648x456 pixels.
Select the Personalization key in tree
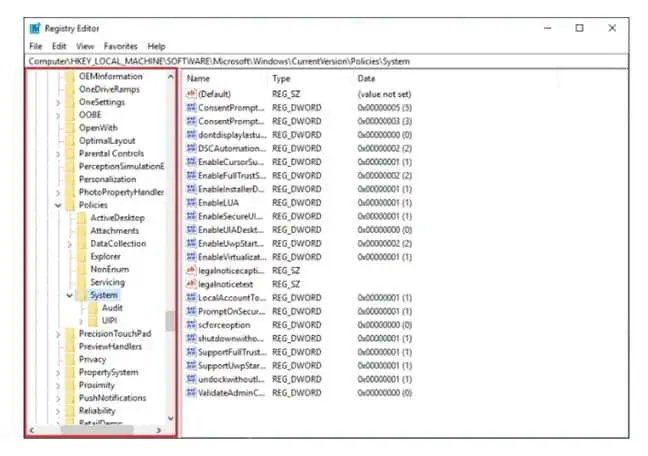tap(107, 179)
